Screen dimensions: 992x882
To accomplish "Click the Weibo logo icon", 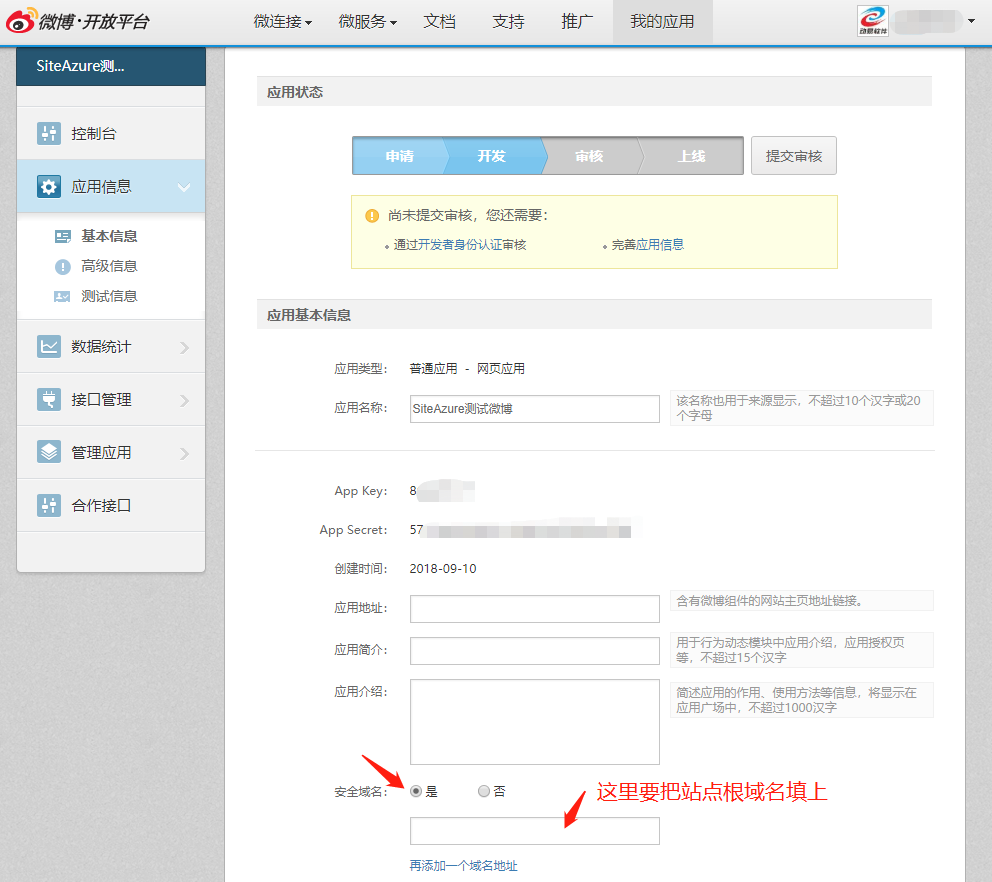I will (21, 21).
